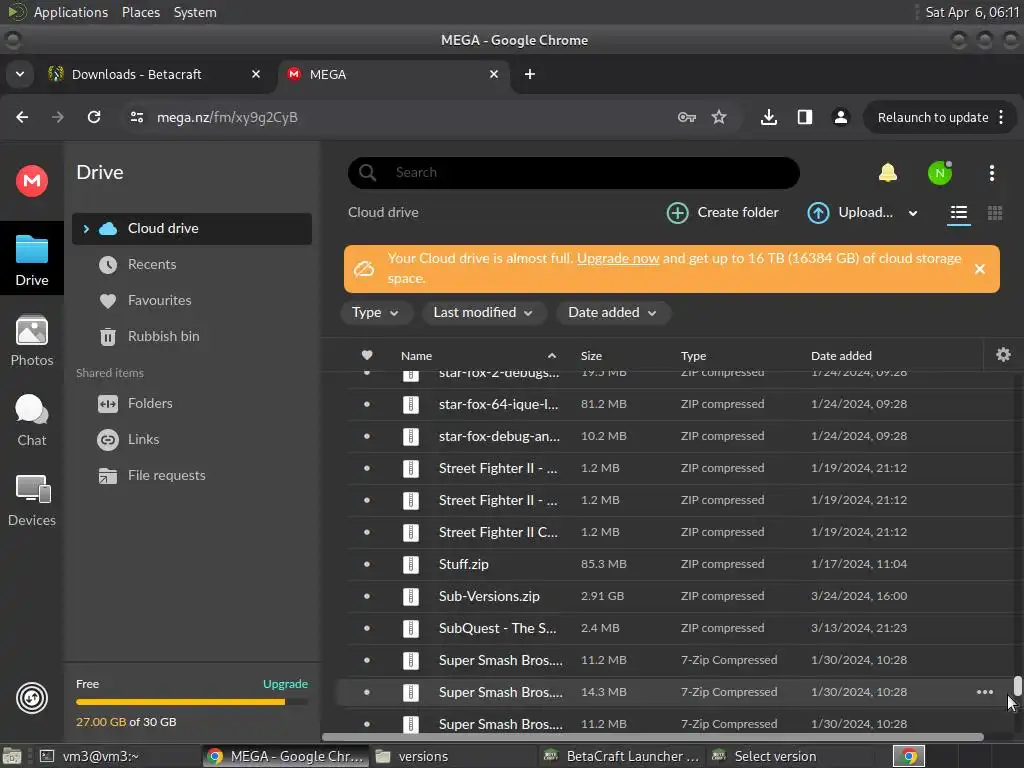View site information icon in address bar
This screenshot has width=1024, height=768.
tap(136, 117)
